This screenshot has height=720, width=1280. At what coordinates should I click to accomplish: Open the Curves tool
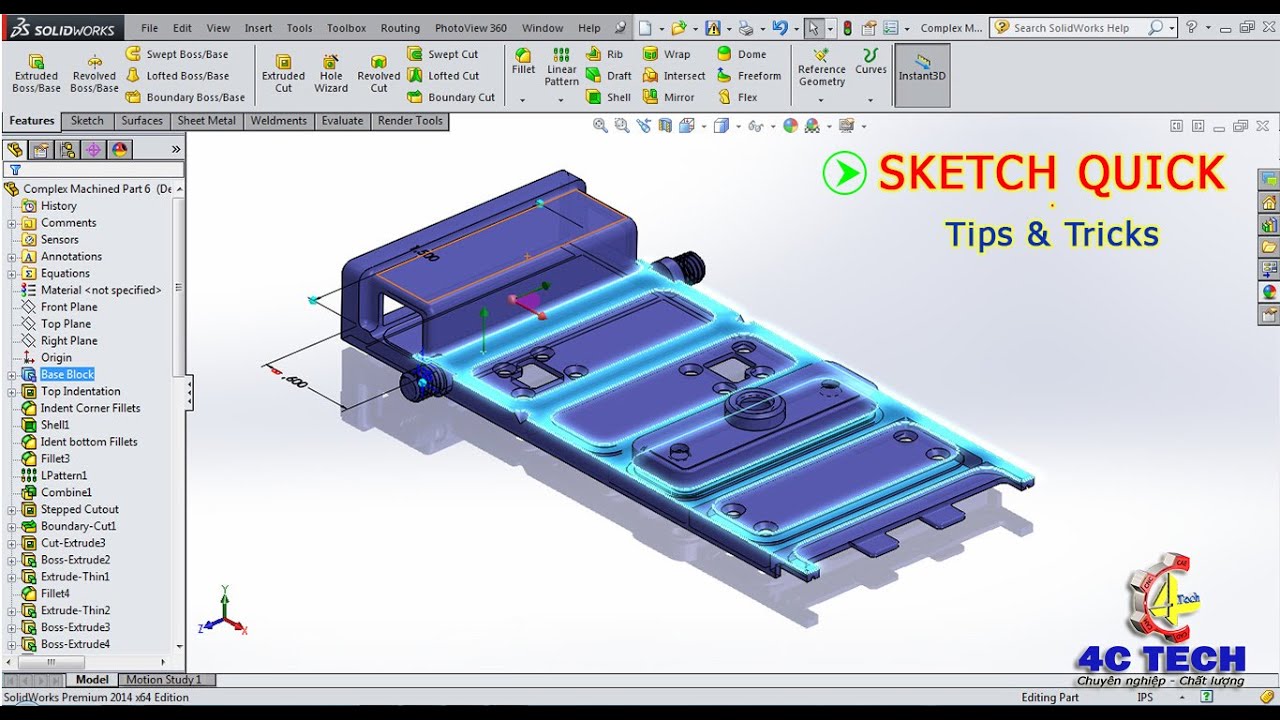(x=871, y=61)
